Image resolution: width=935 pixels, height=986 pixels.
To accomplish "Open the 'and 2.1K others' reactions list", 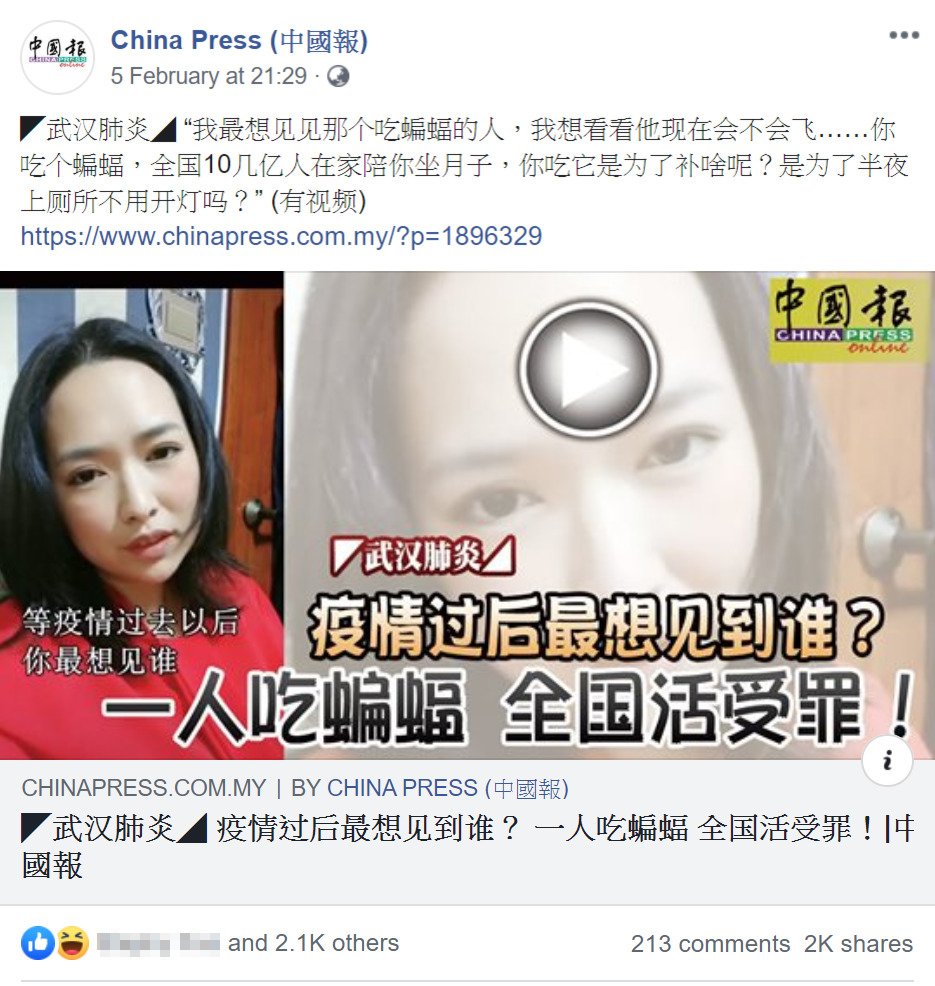I will point(313,943).
